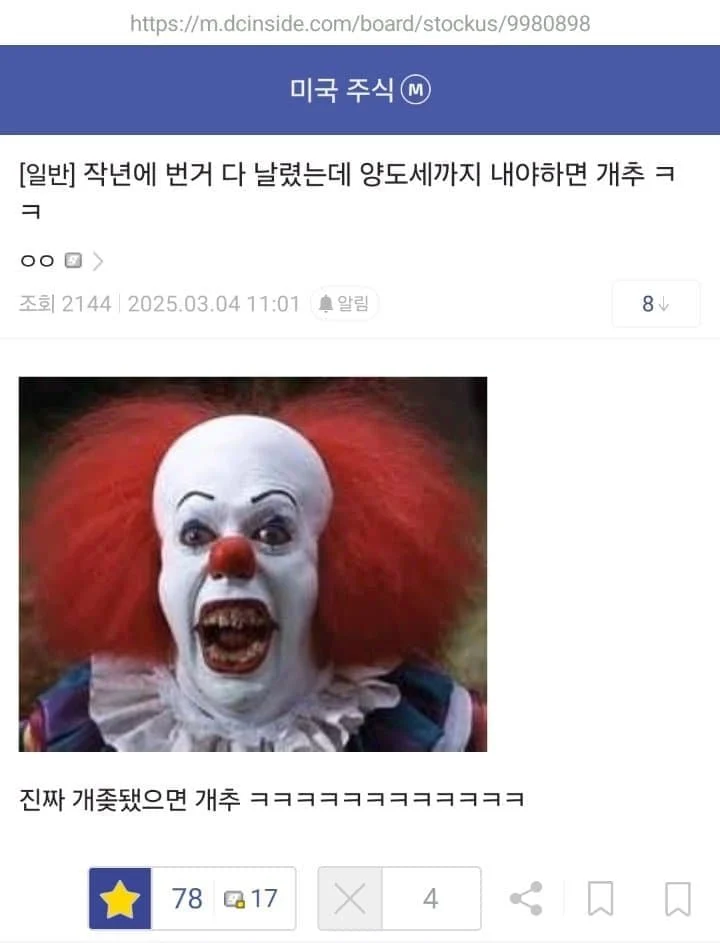Expand author info via chevron arrow
This screenshot has height=943, width=720.
[x=98, y=261]
